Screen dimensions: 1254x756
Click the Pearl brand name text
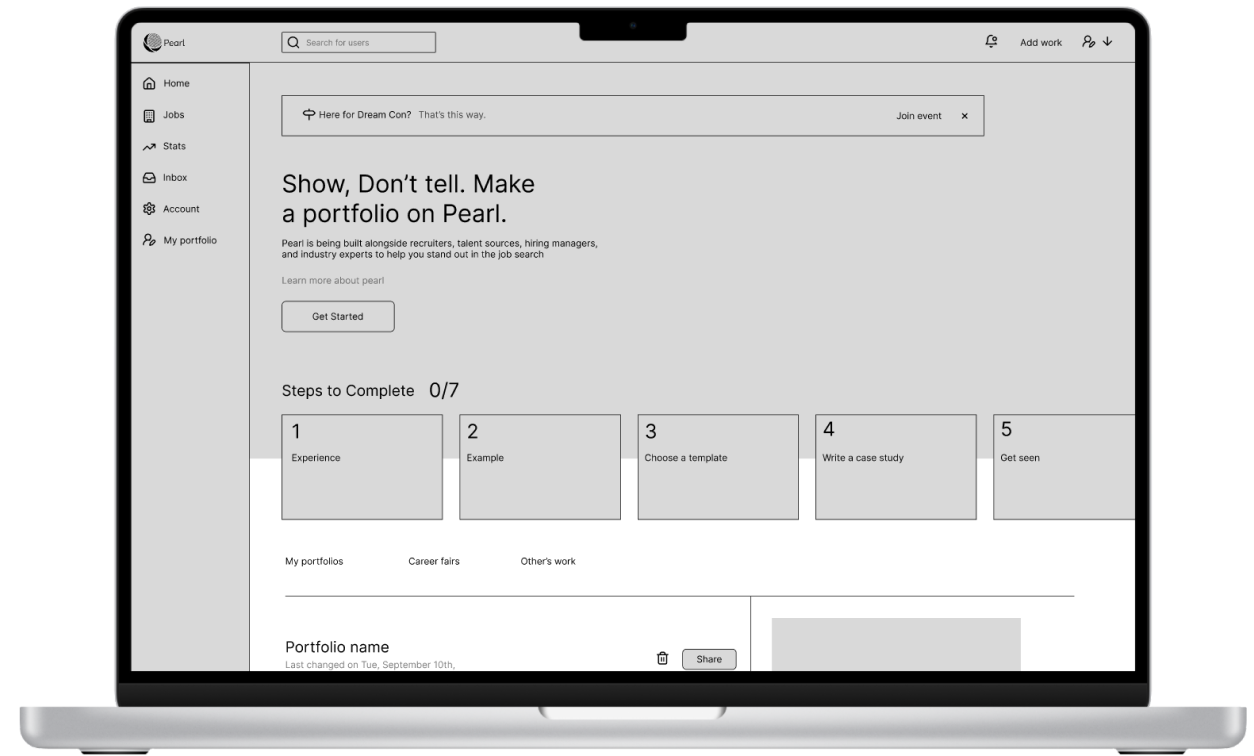coord(175,43)
